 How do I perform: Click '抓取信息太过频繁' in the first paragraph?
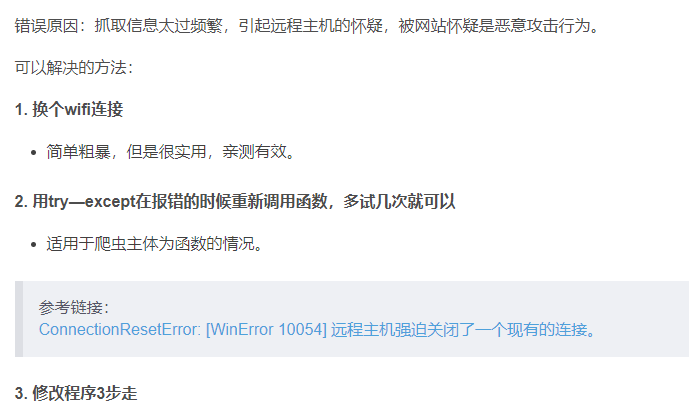(158, 25)
